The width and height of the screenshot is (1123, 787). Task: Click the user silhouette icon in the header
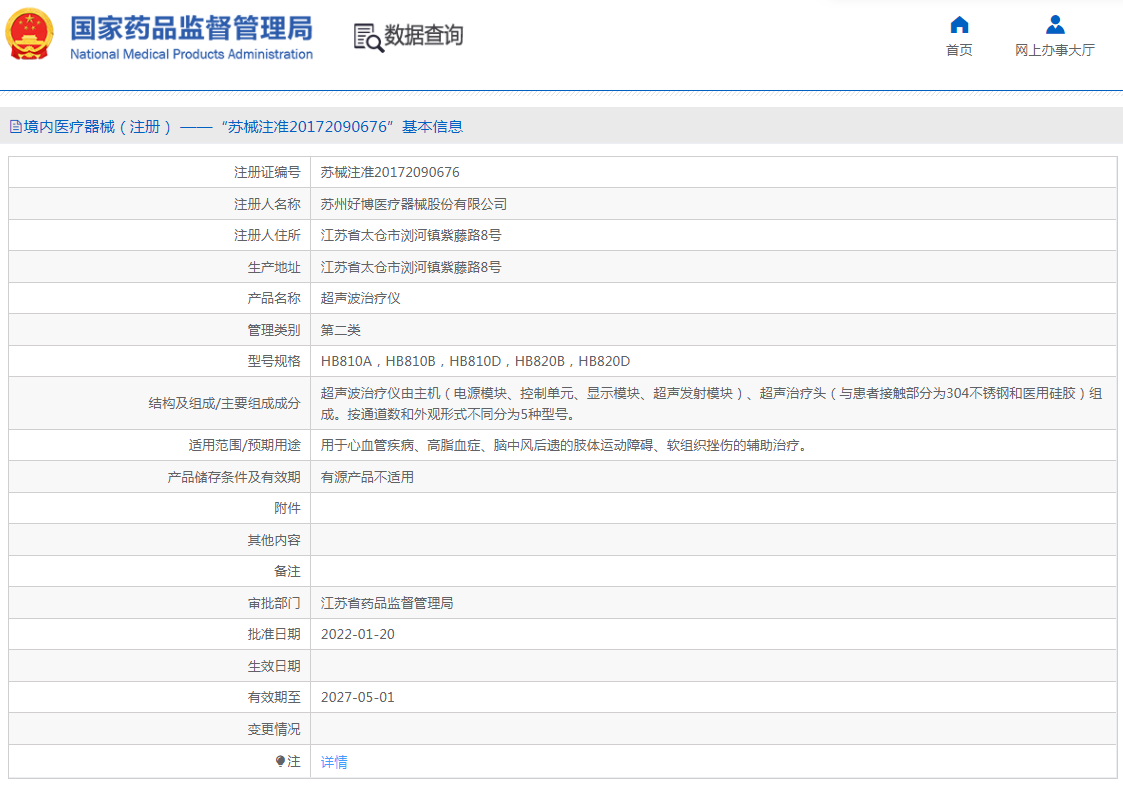pyautogui.click(x=1054, y=25)
